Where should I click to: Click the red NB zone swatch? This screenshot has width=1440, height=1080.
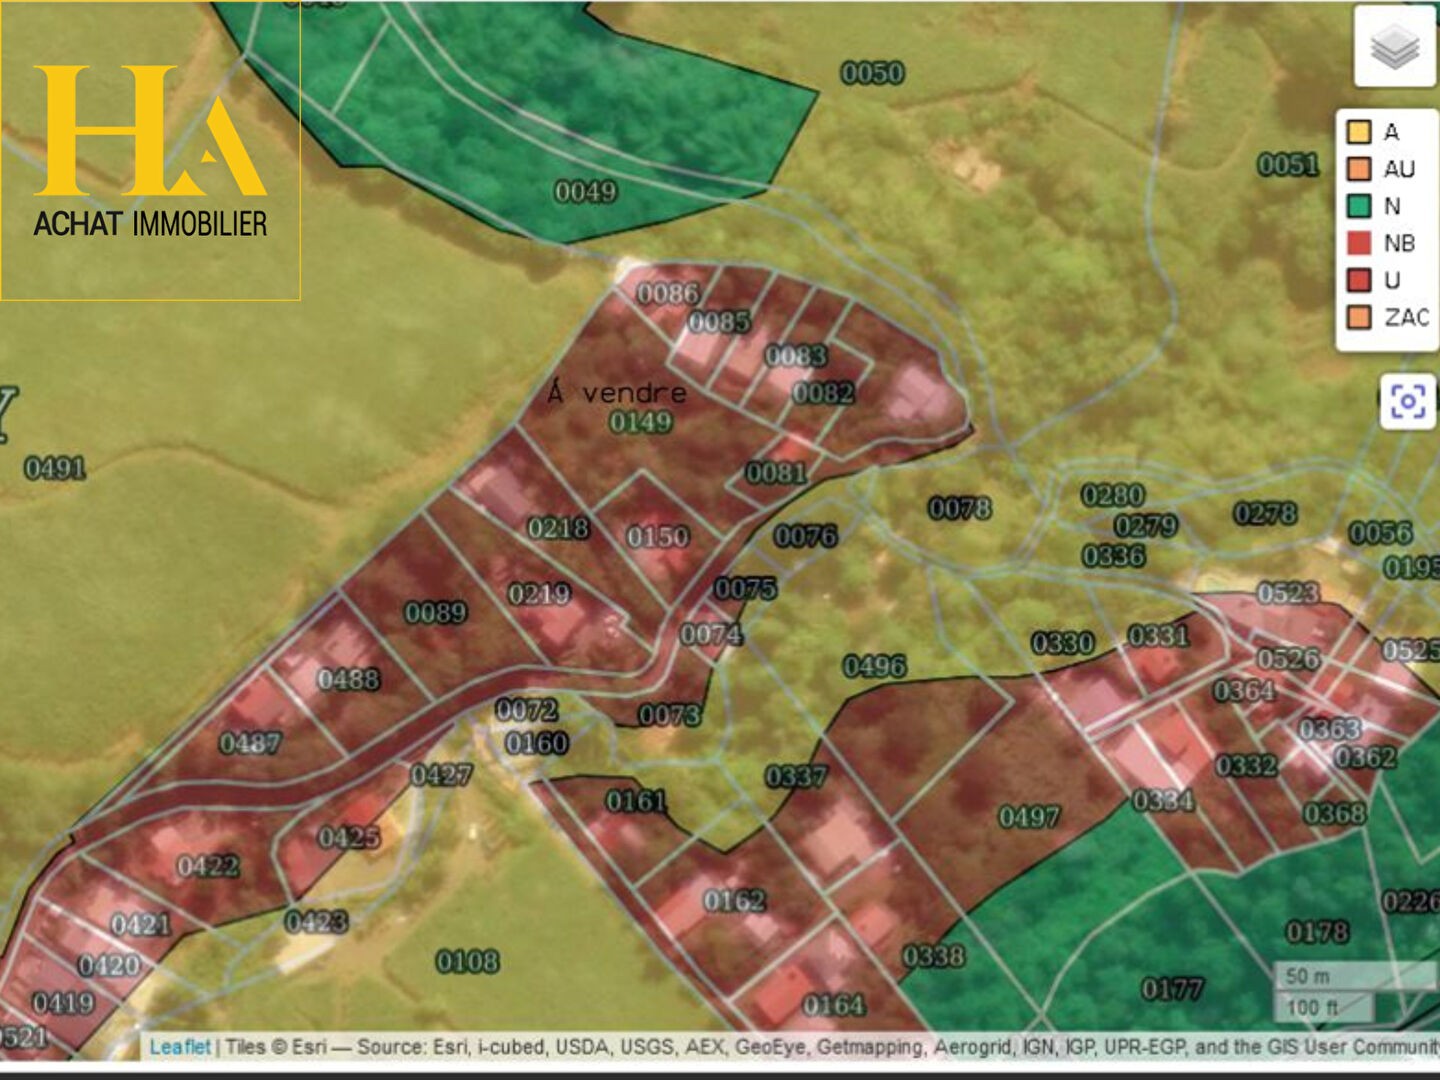[x=1359, y=243]
